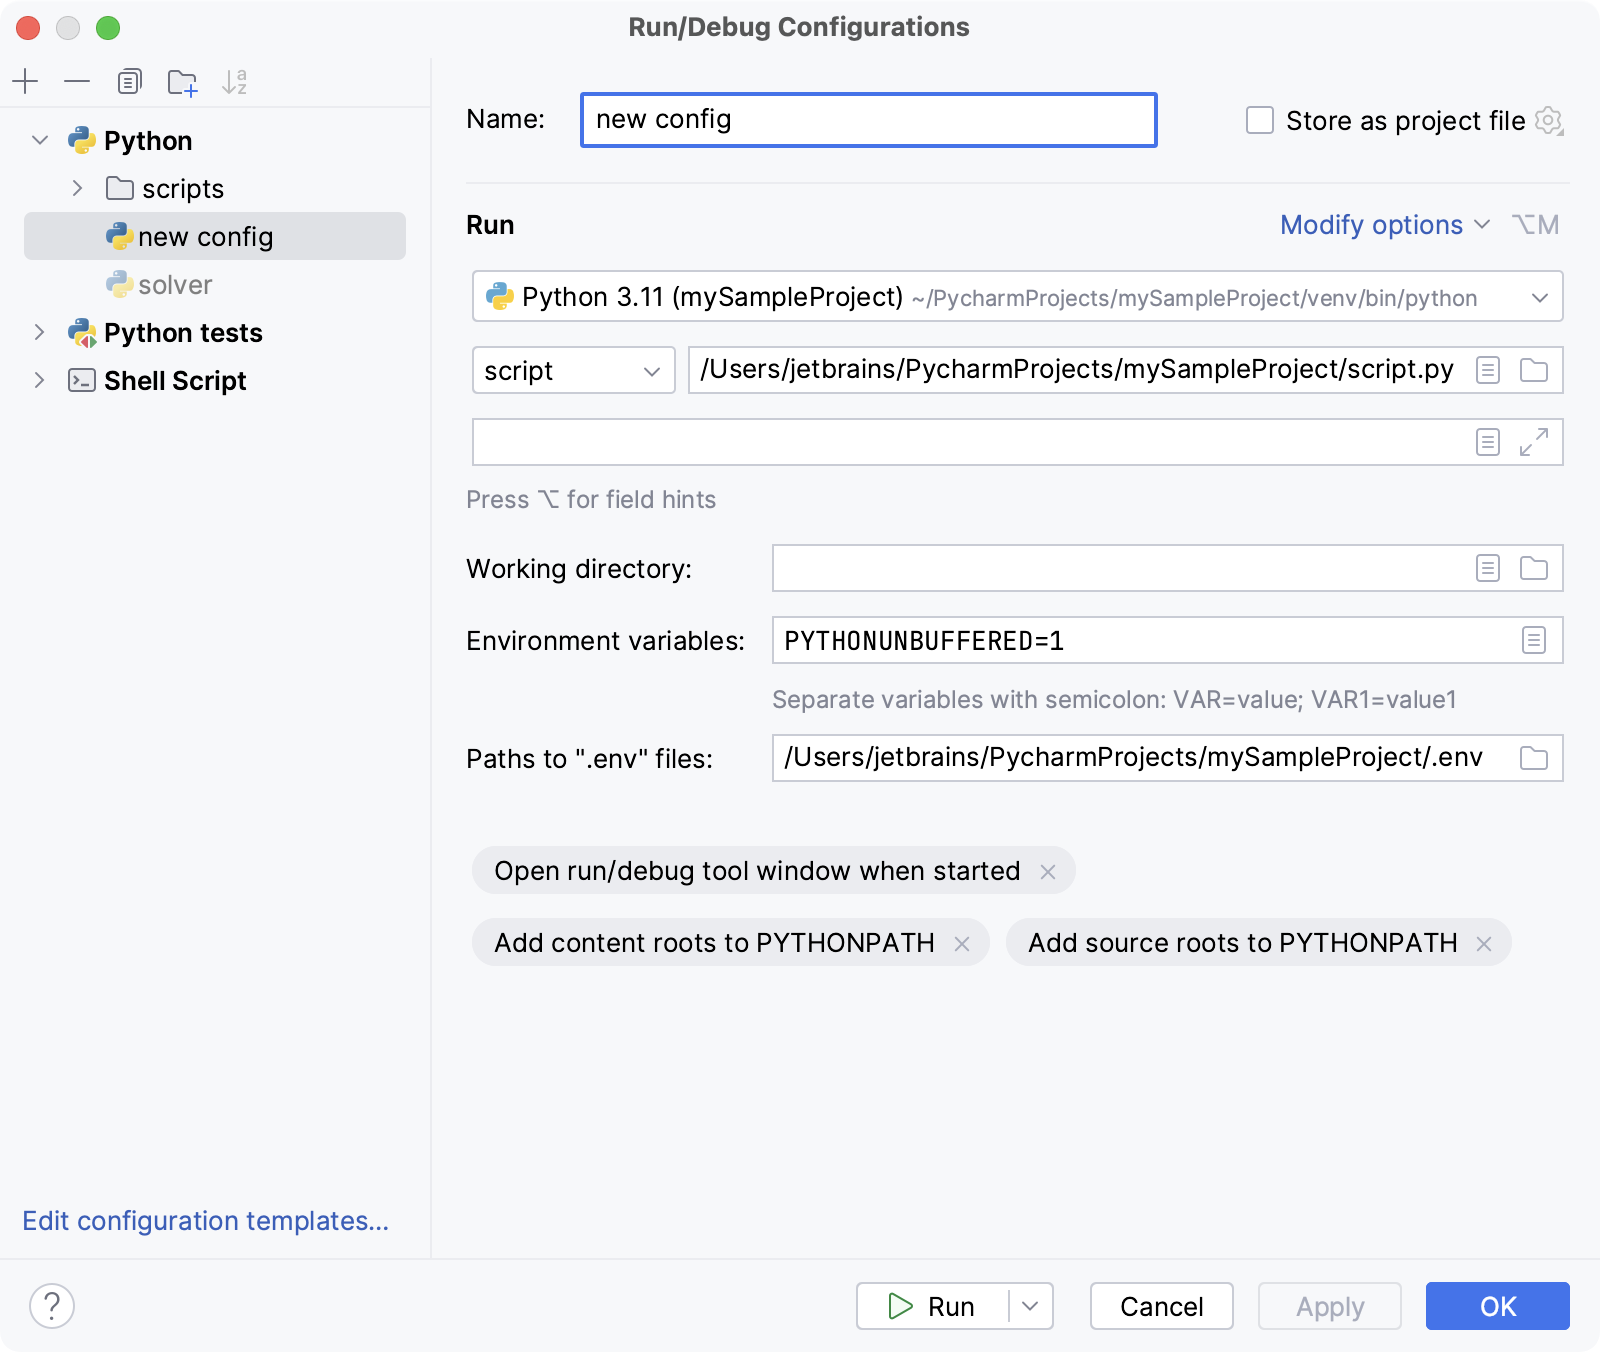Remove the Open run/debug tool window option
The width and height of the screenshot is (1600, 1352).
pyautogui.click(x=1048, y=871)
